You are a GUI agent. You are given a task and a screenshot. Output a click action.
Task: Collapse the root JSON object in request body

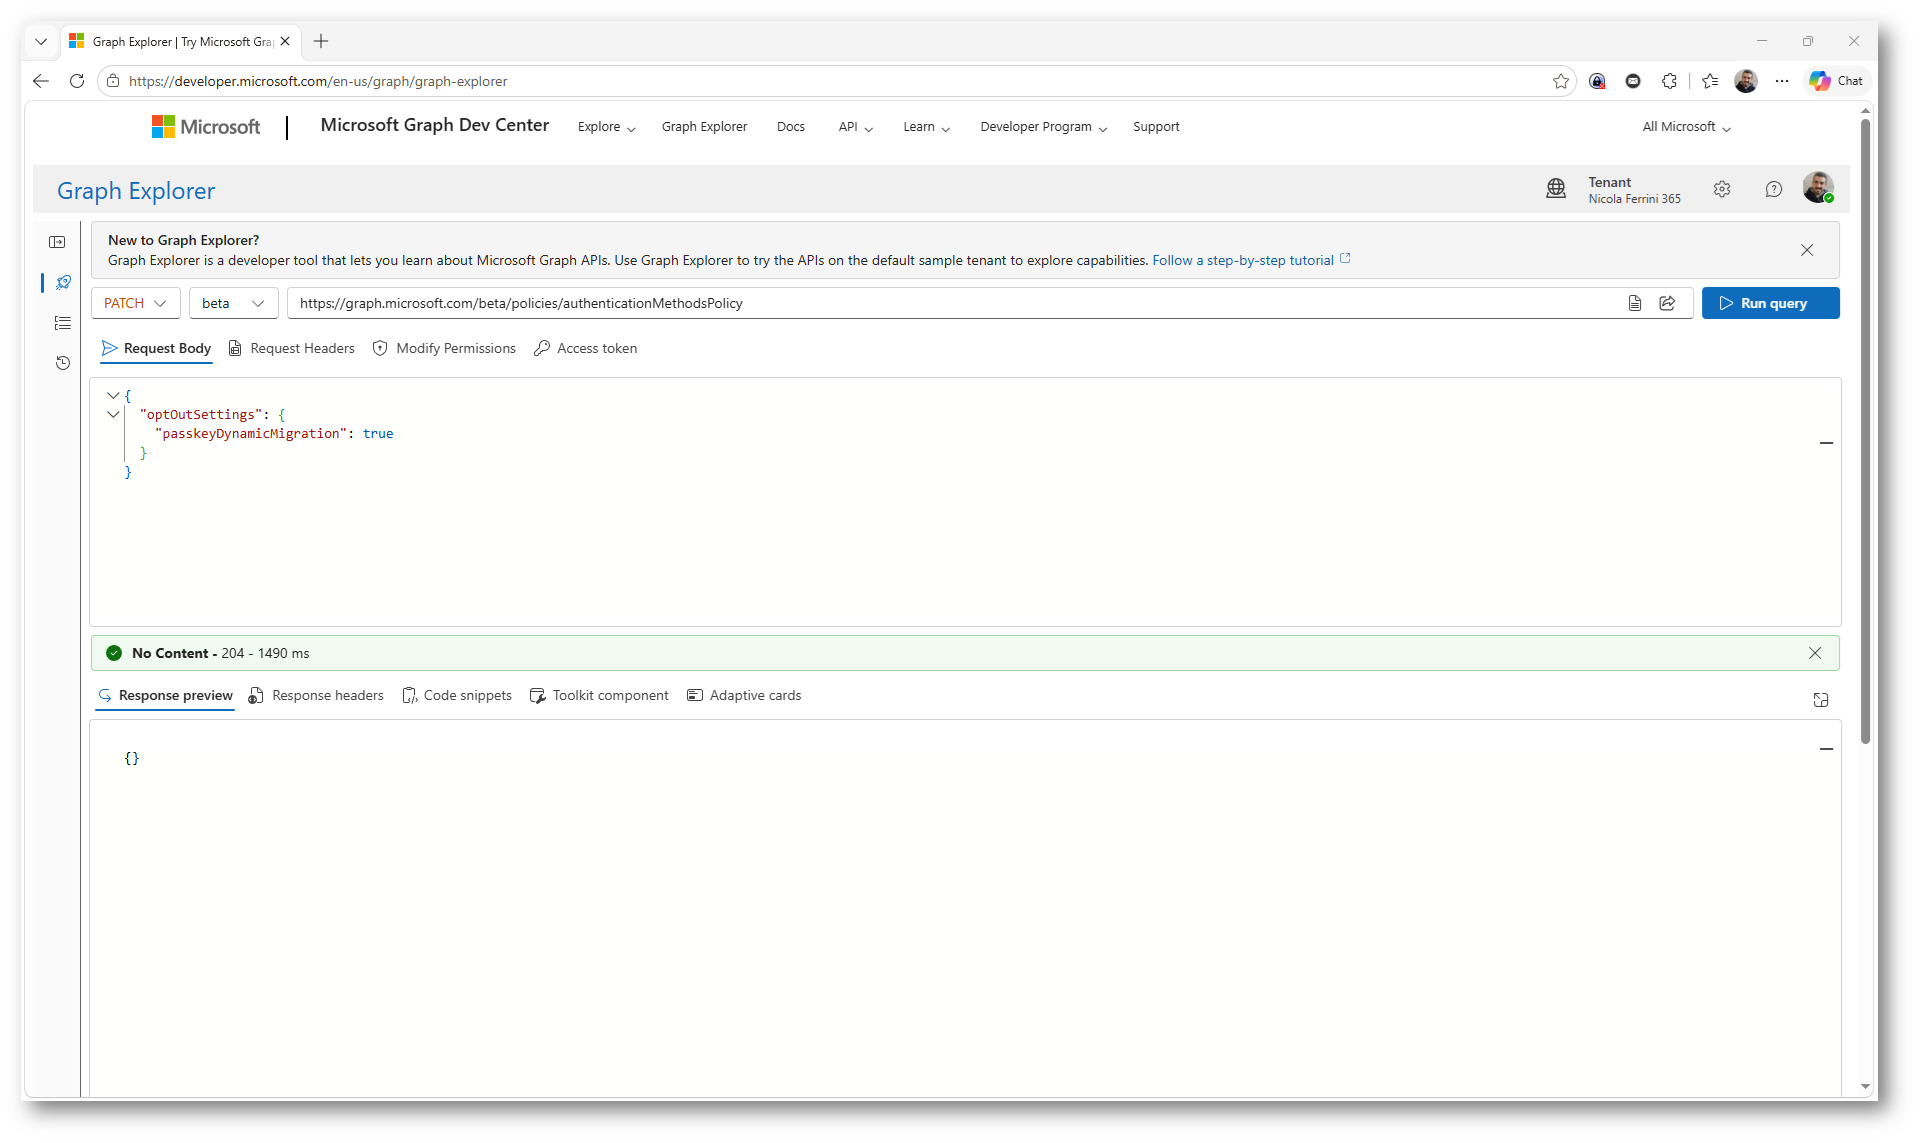pos(113,395)
